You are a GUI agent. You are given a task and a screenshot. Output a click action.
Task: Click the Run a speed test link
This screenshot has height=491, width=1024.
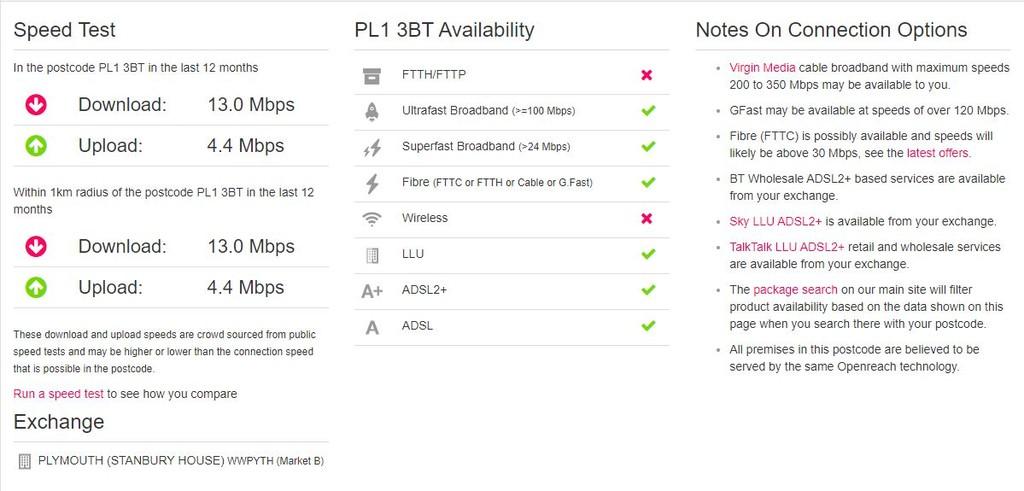58,394
